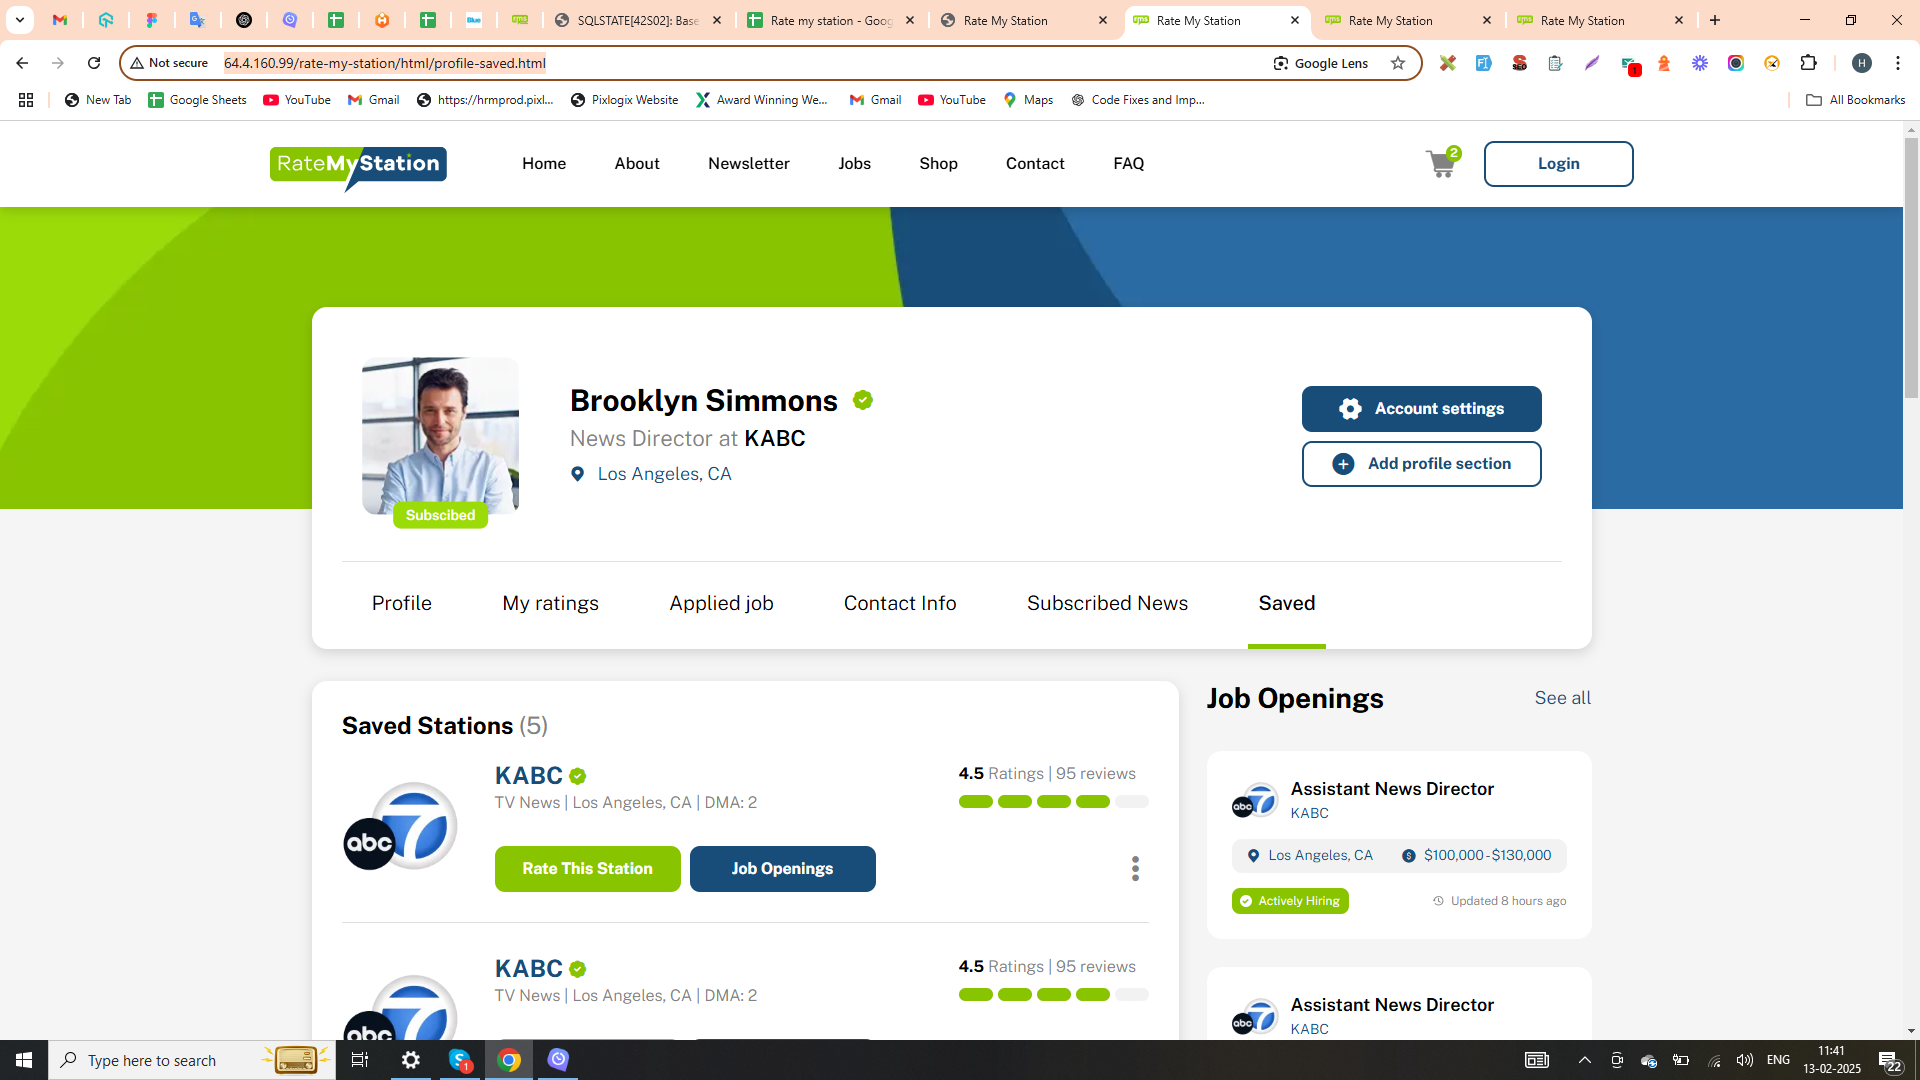Click the KABC link in profile headline
Screen dimensions: 1920x1080
point(775,439)
